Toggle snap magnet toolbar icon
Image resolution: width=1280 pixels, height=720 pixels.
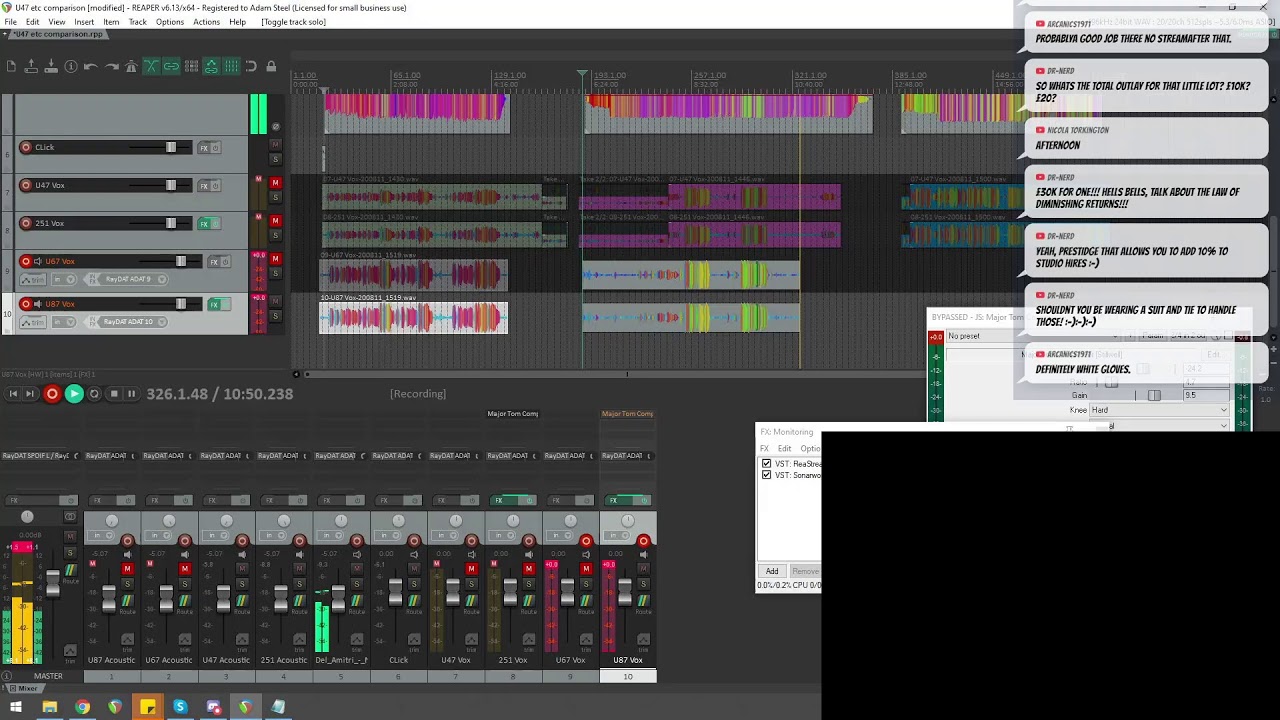pyautogui.click(x=251, y=67)
